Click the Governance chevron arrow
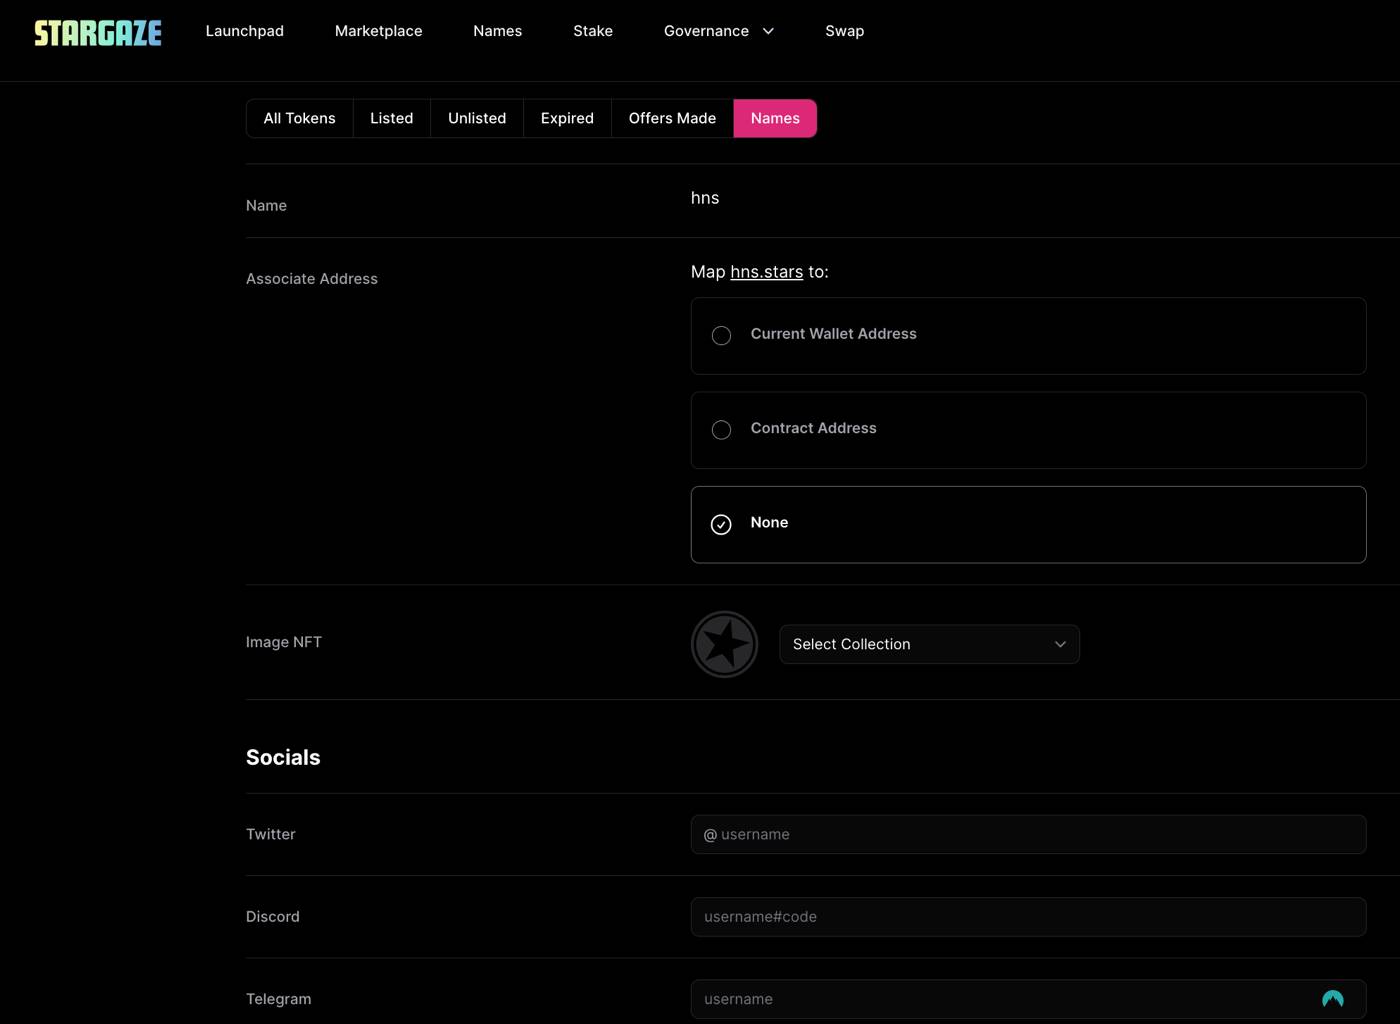 click(x=768, y=31)
